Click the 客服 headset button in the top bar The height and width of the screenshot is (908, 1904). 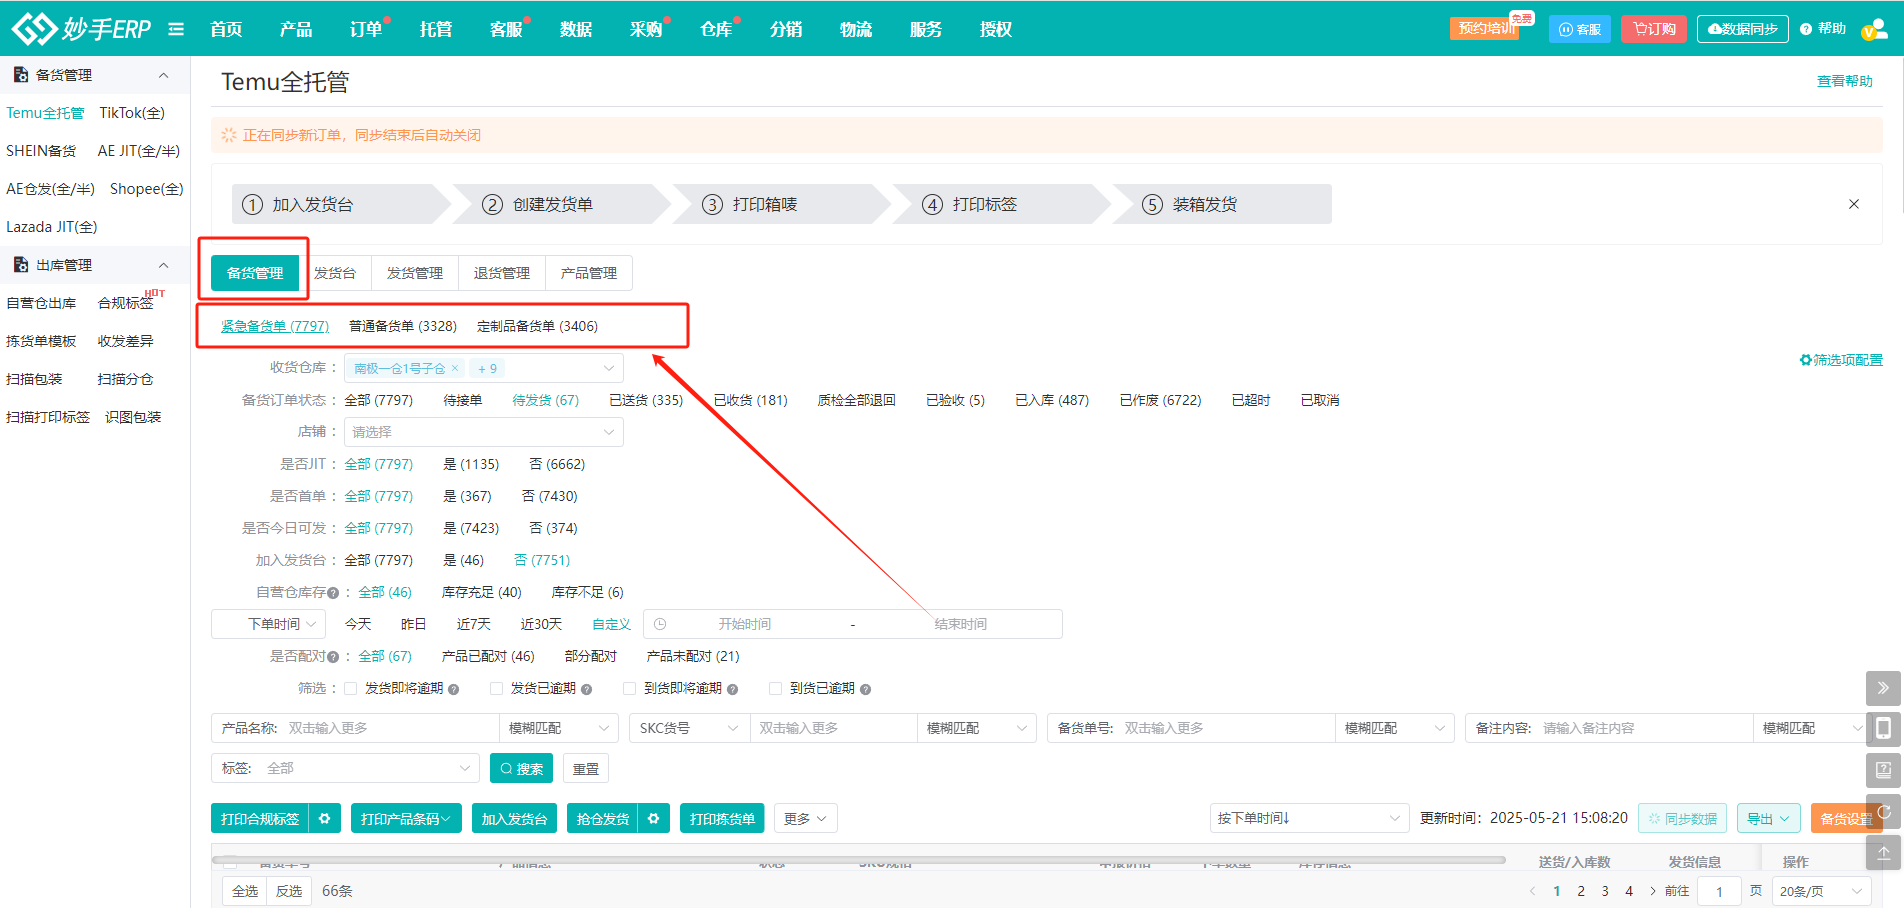[1580, 29]
